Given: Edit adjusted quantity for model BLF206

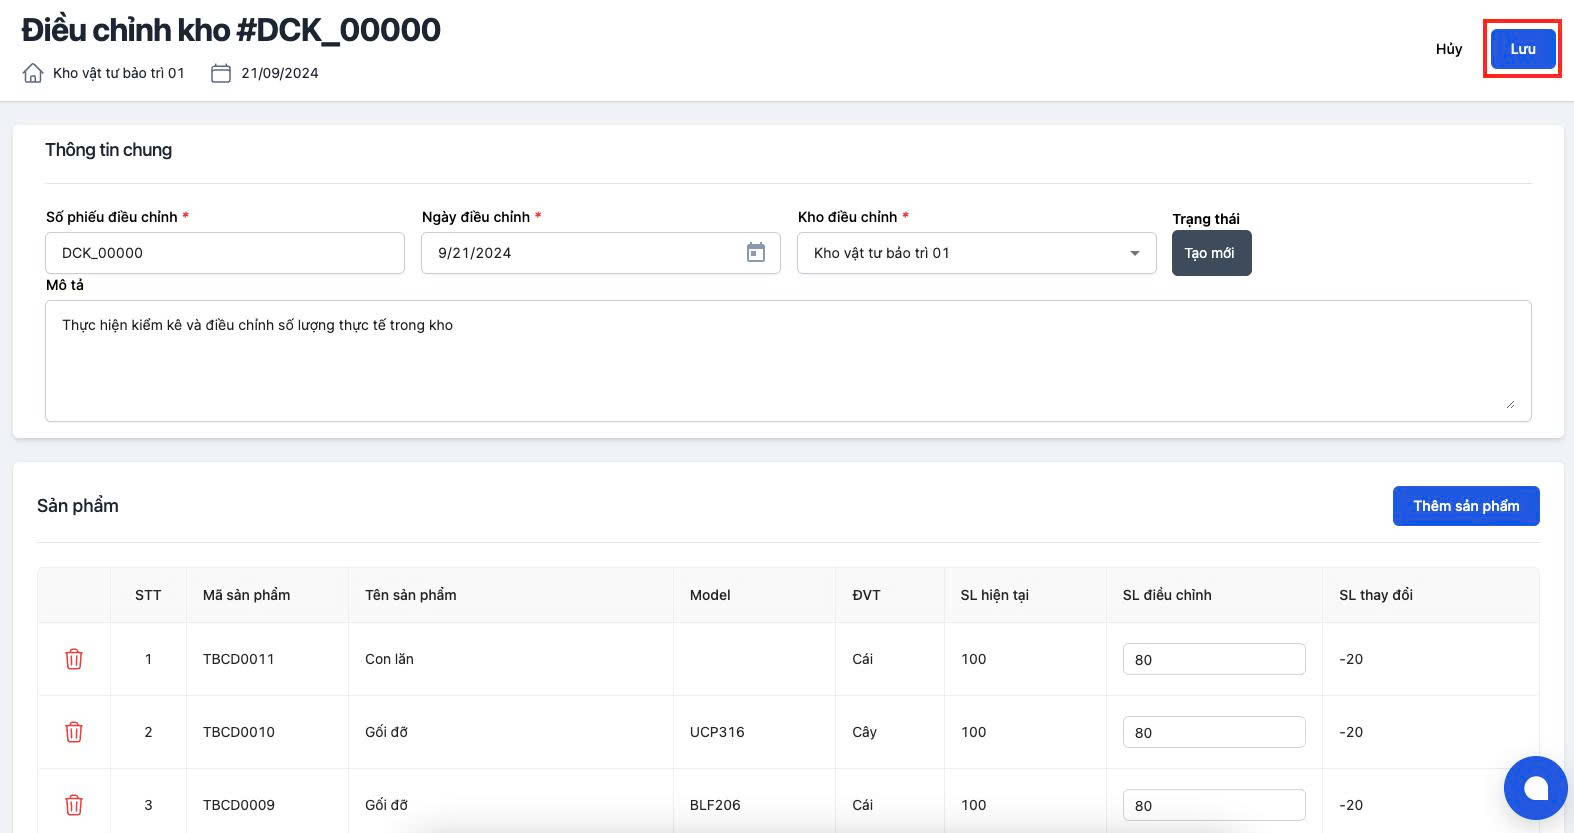Looking at the screenshot, I should pyautogui.click(x=1213, y=805).
